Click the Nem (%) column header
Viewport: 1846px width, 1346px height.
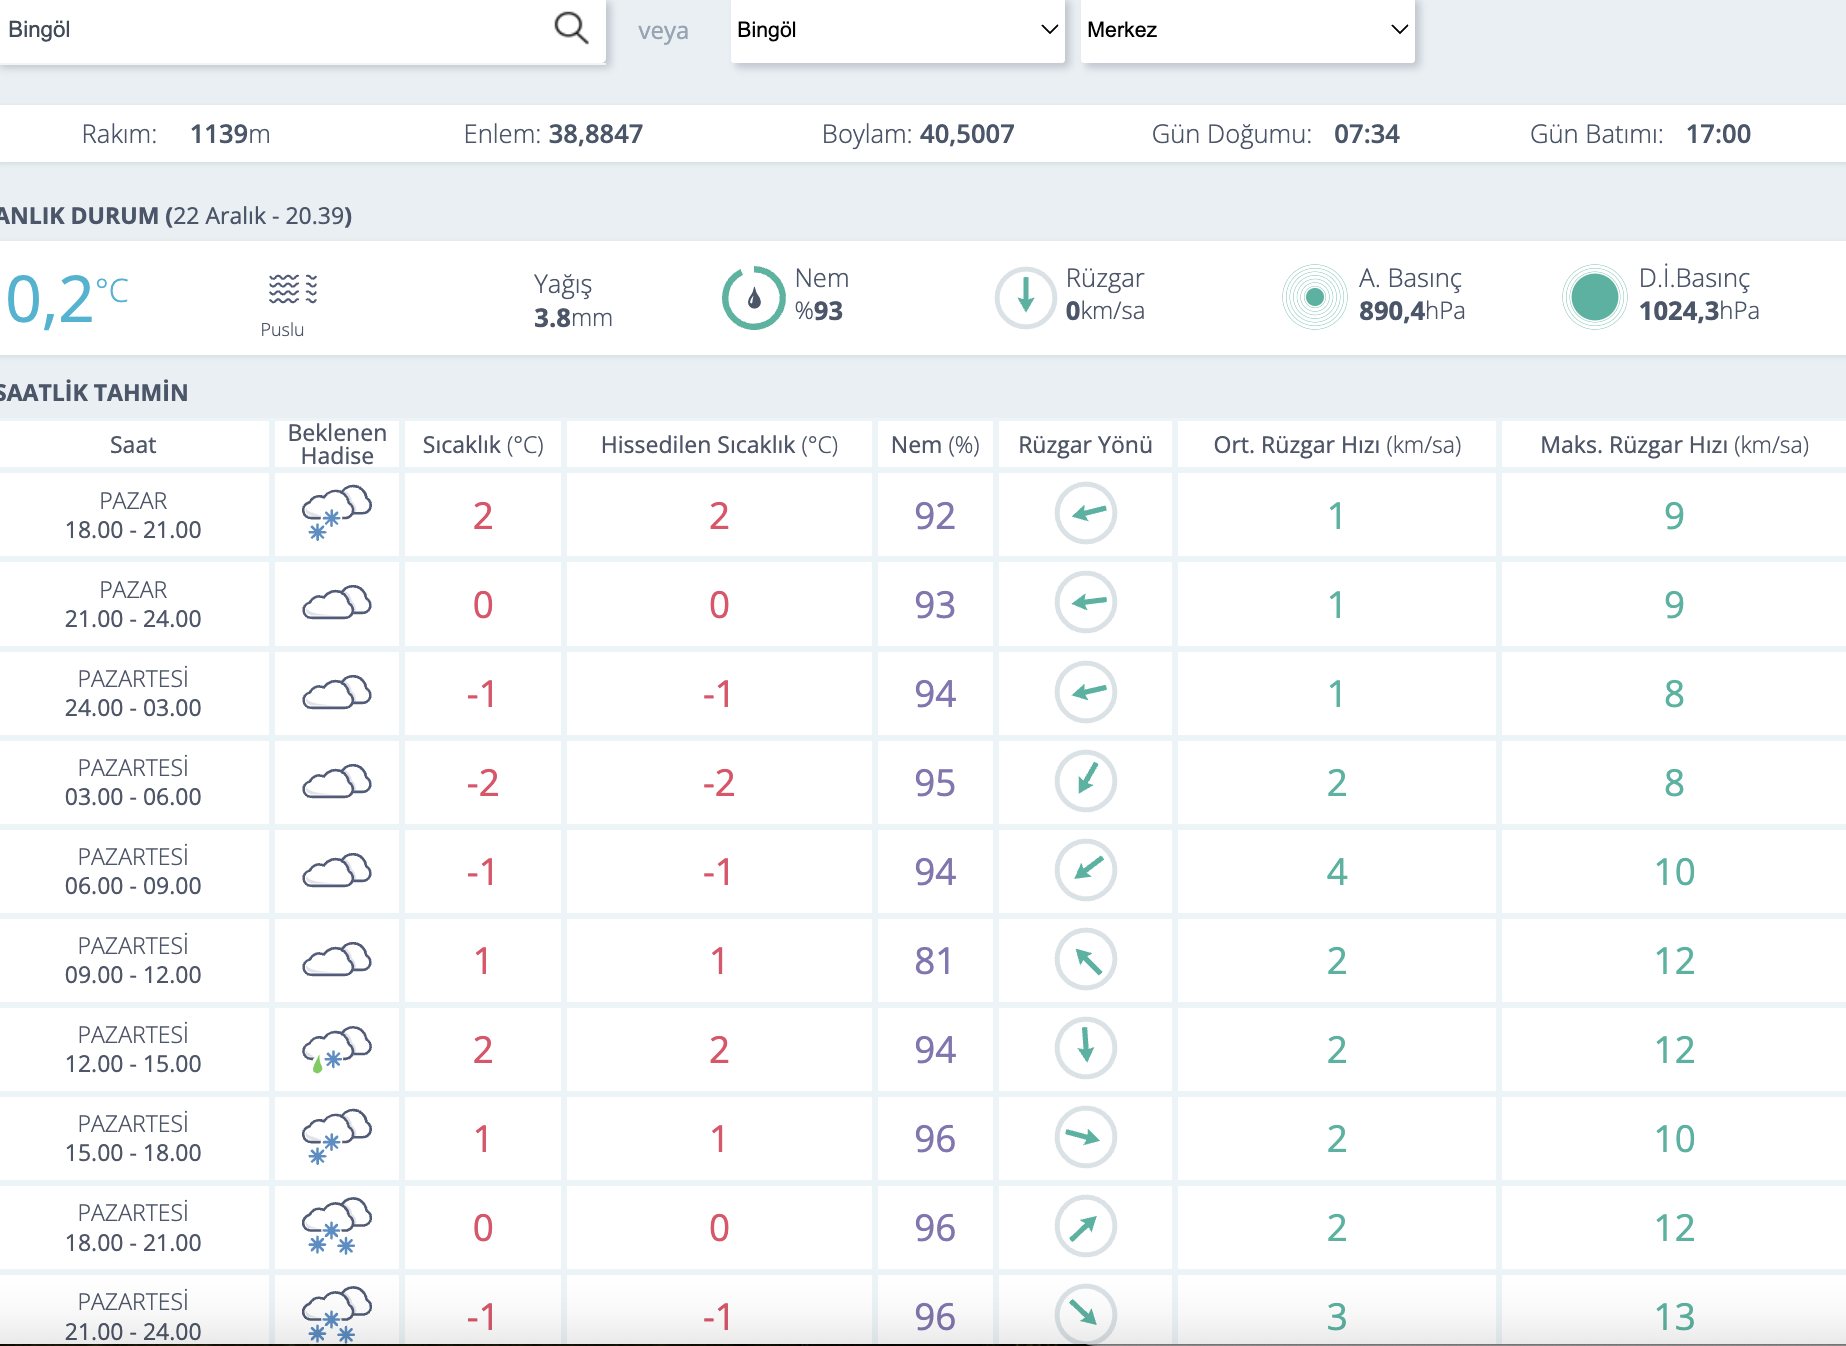pos(935,445)
